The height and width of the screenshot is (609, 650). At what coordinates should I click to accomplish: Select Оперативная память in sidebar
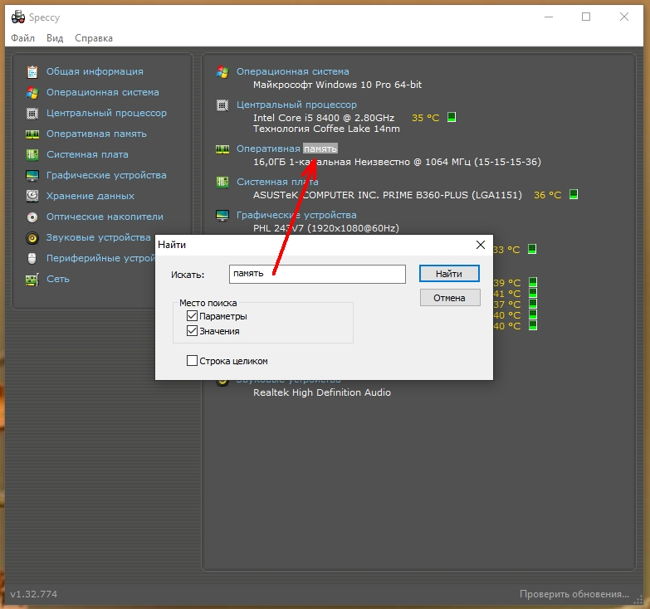point(97,134)
